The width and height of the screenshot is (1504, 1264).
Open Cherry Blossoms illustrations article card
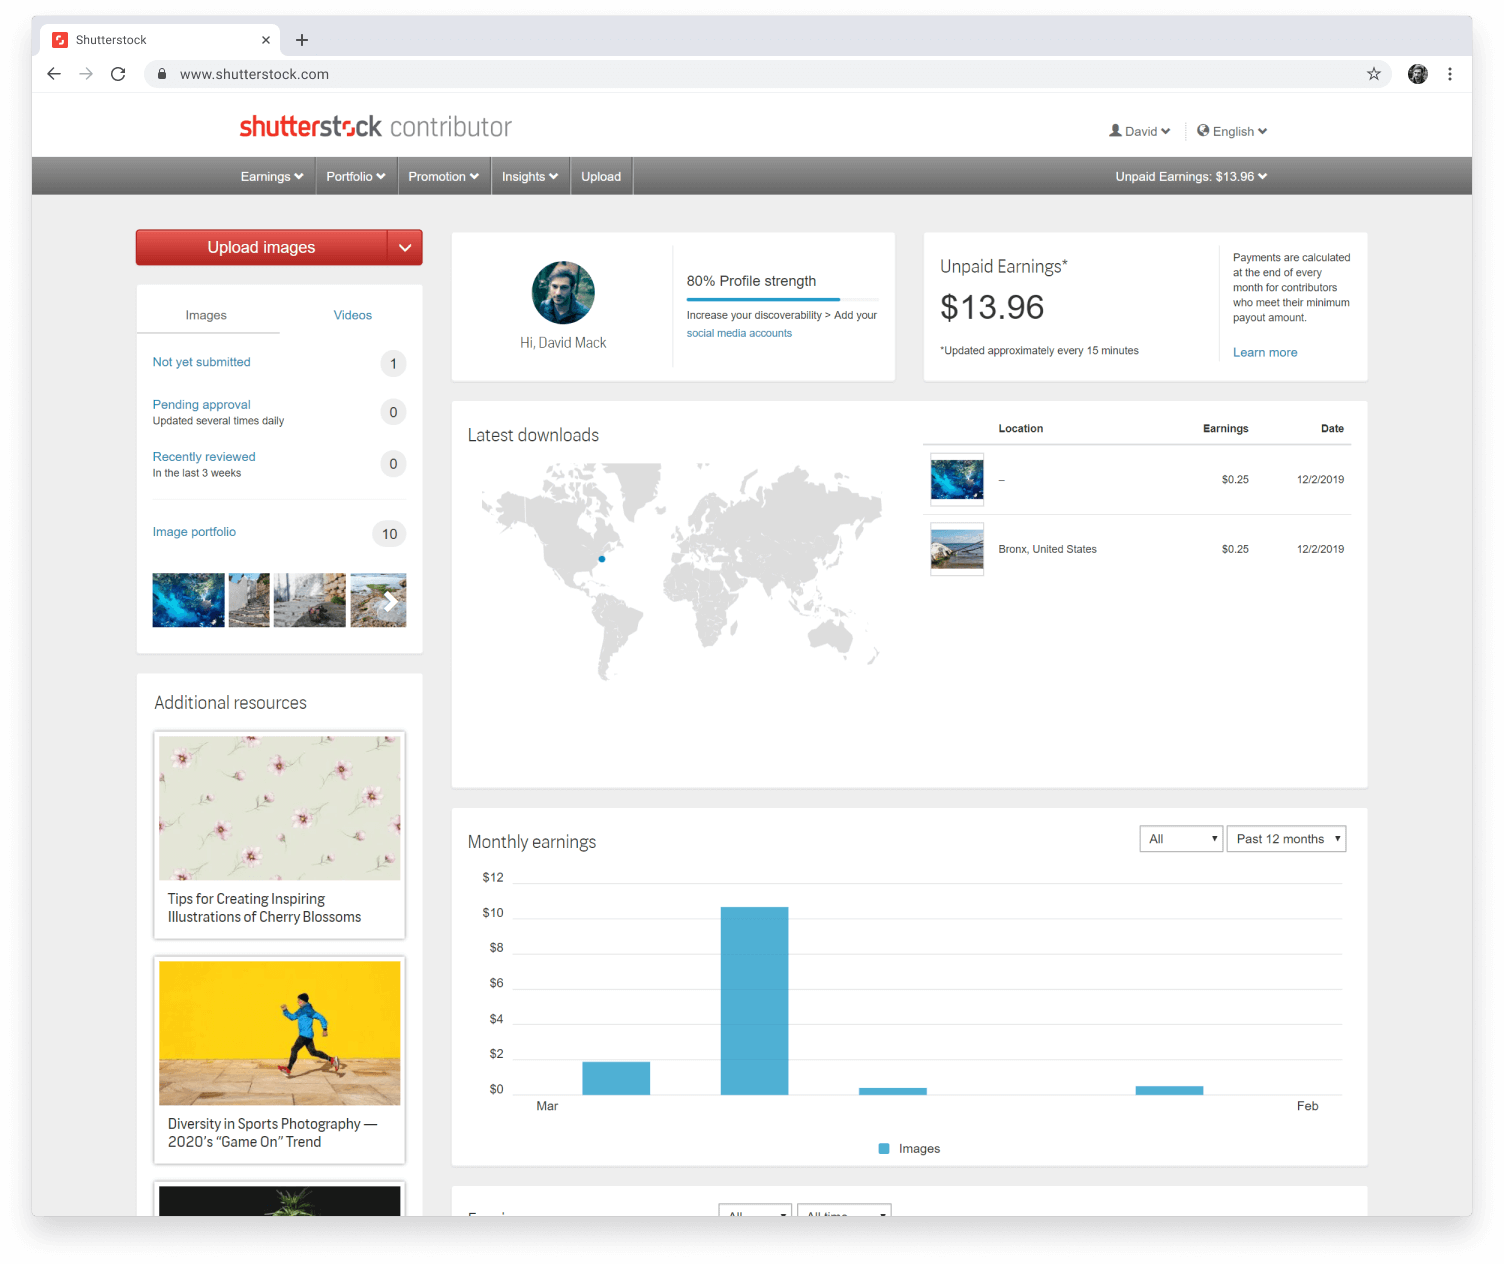tap(279, 835)
